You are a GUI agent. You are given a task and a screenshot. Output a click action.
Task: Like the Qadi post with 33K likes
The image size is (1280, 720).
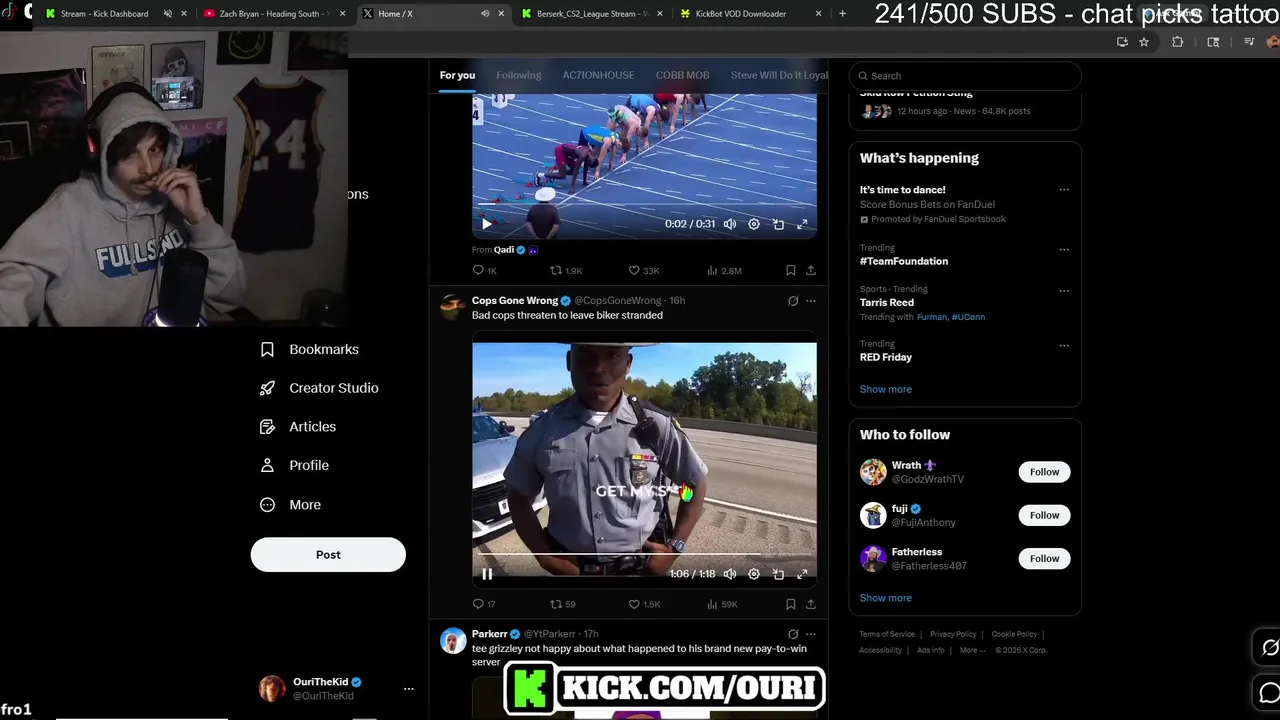643,270
